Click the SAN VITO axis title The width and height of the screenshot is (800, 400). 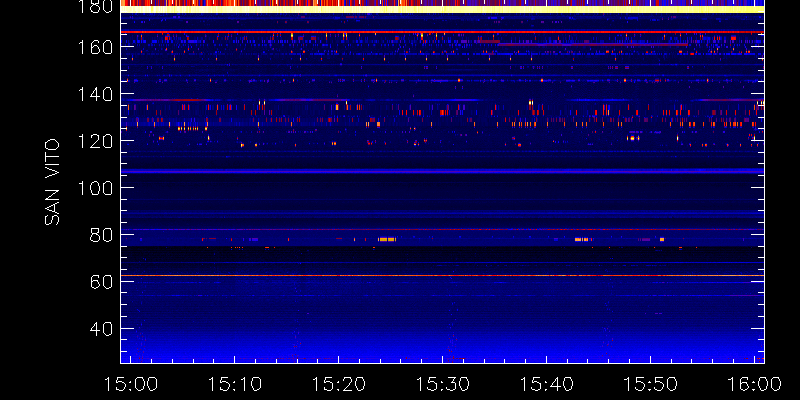click(52, 183)
